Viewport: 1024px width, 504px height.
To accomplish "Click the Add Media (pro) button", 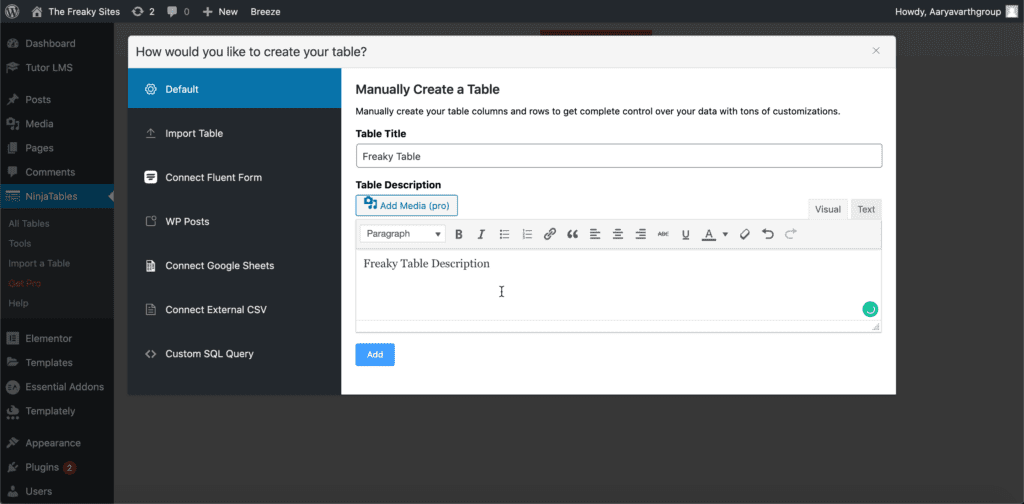I will [406, 205].
